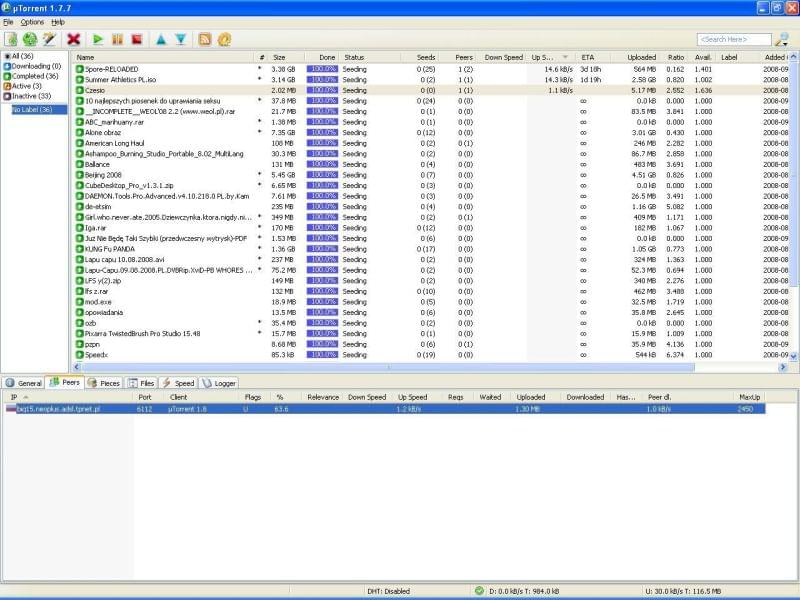Screen dimensions: 800x600
Task: Select Pixarra TwistedBrush Pro Studio 15.48
Action: click(x=432, y=334)
